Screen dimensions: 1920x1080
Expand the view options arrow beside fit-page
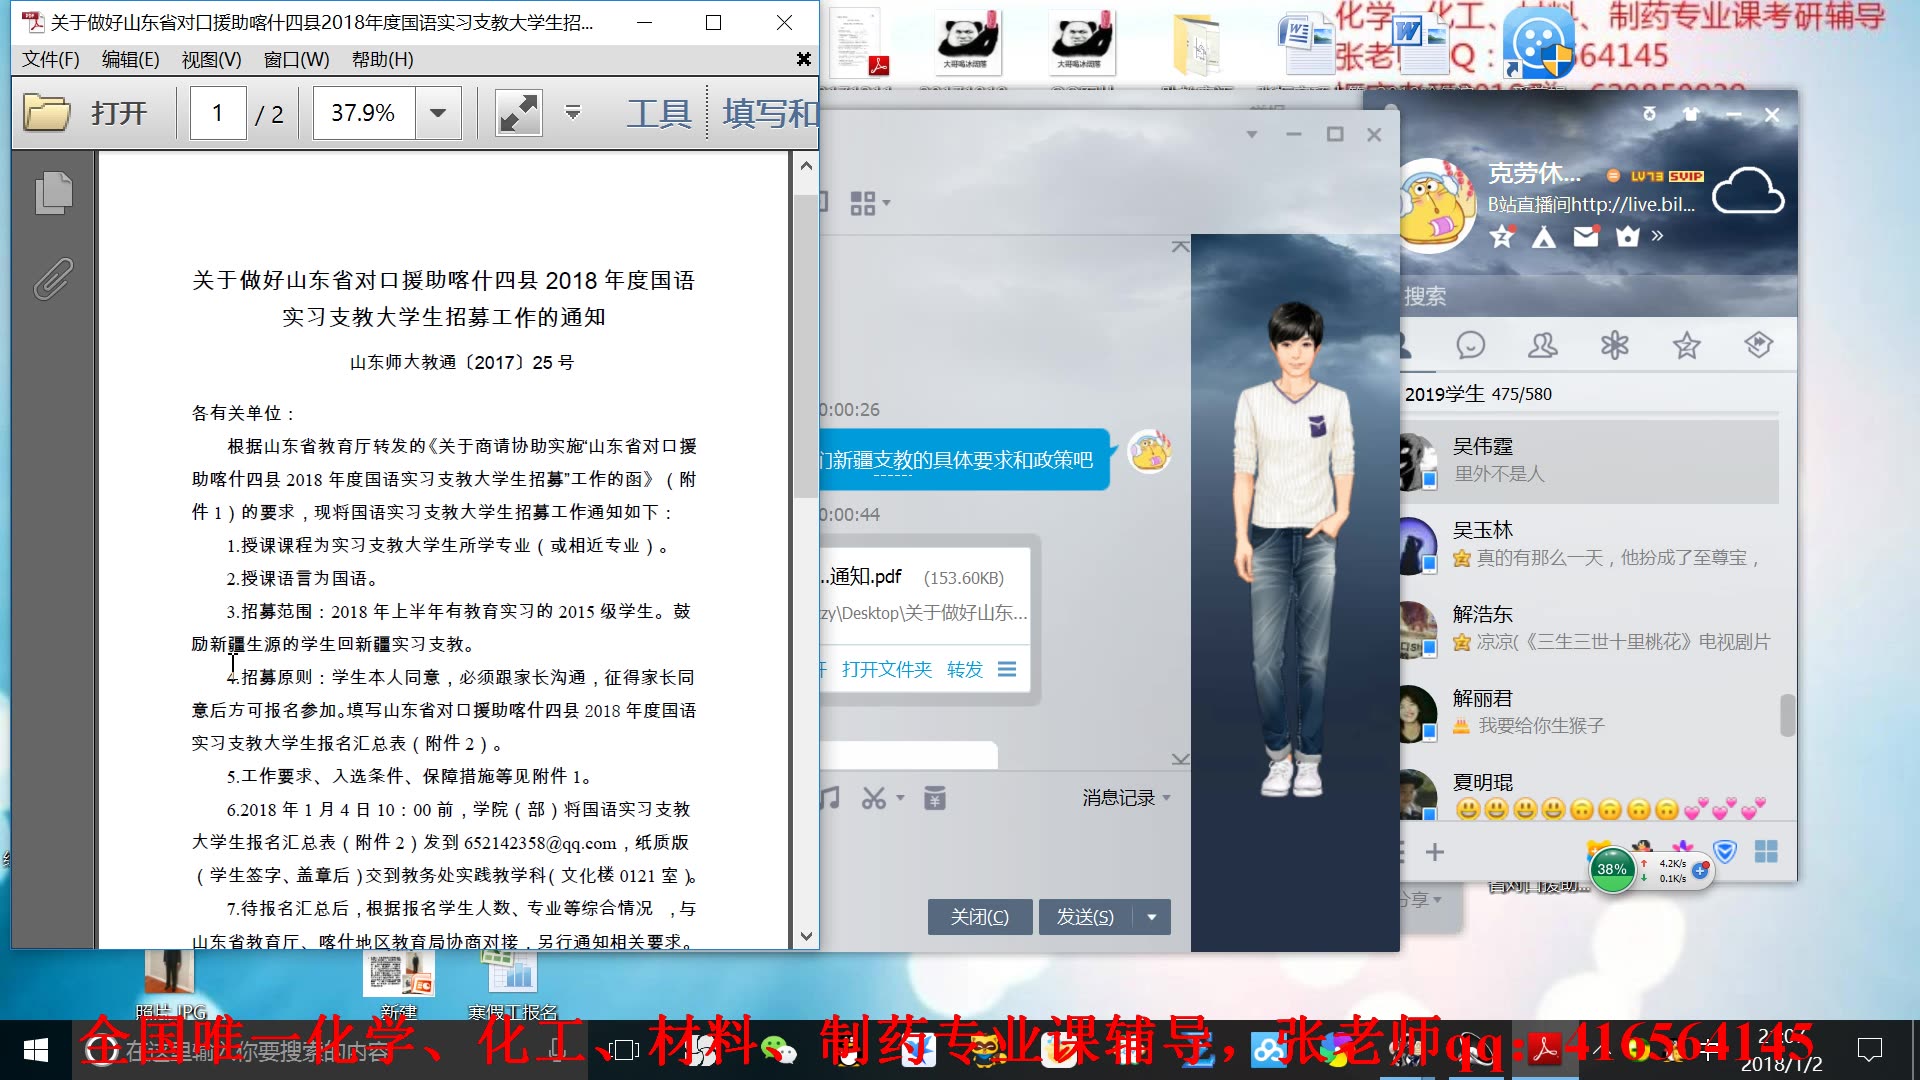(573, 113)
